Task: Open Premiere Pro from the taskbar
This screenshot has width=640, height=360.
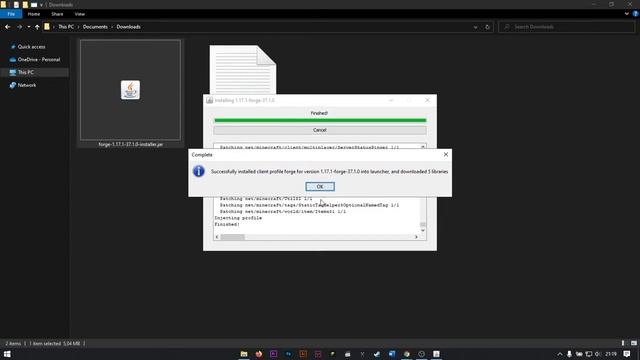Action: click(x=273, y=354)
